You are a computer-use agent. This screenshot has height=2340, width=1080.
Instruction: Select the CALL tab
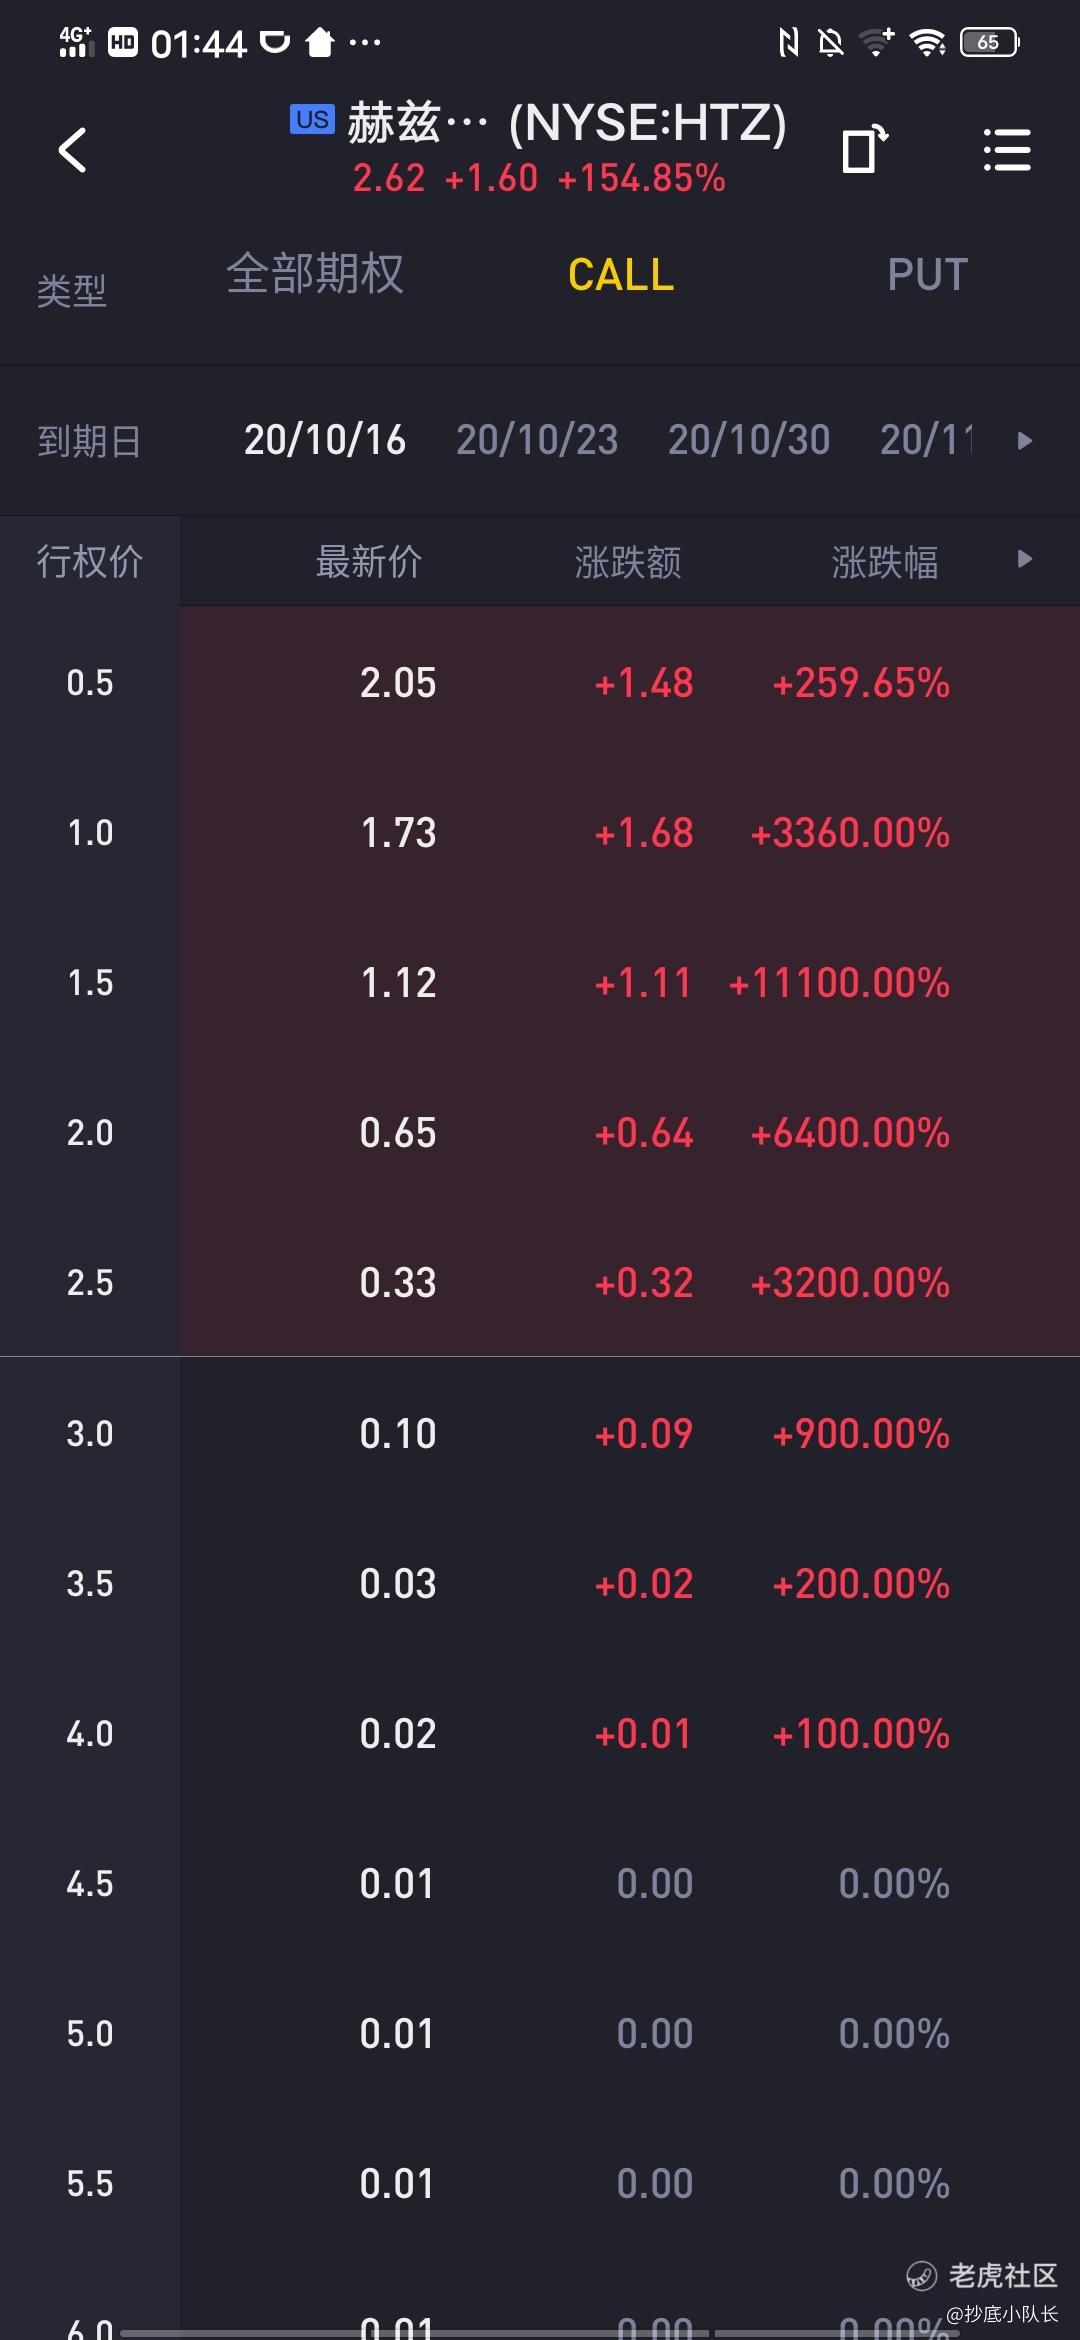click(621, 275)
